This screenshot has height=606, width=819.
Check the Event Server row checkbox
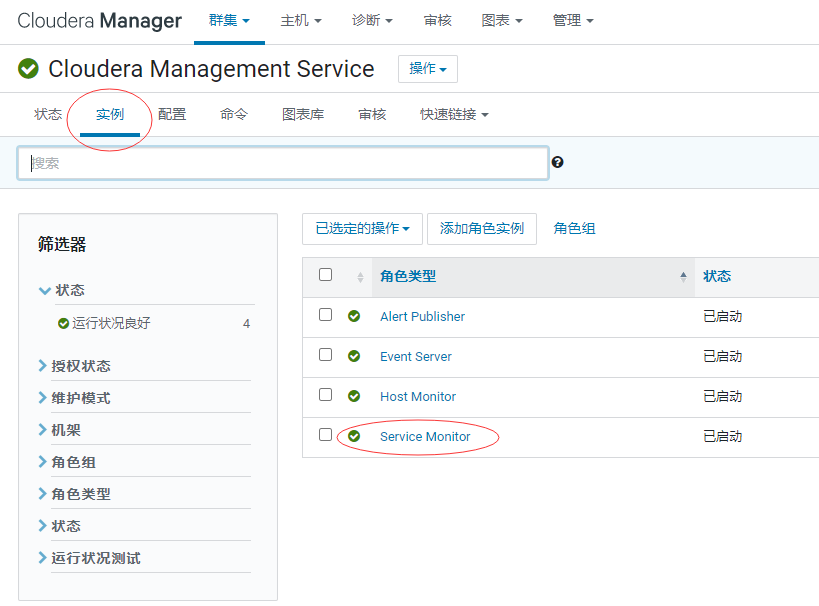pos(325,355)
